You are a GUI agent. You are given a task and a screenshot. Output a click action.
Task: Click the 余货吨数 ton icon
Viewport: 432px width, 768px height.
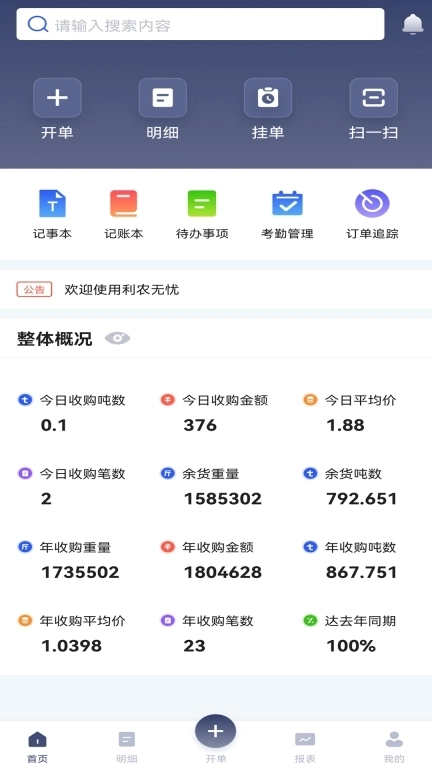coord(310,474)
